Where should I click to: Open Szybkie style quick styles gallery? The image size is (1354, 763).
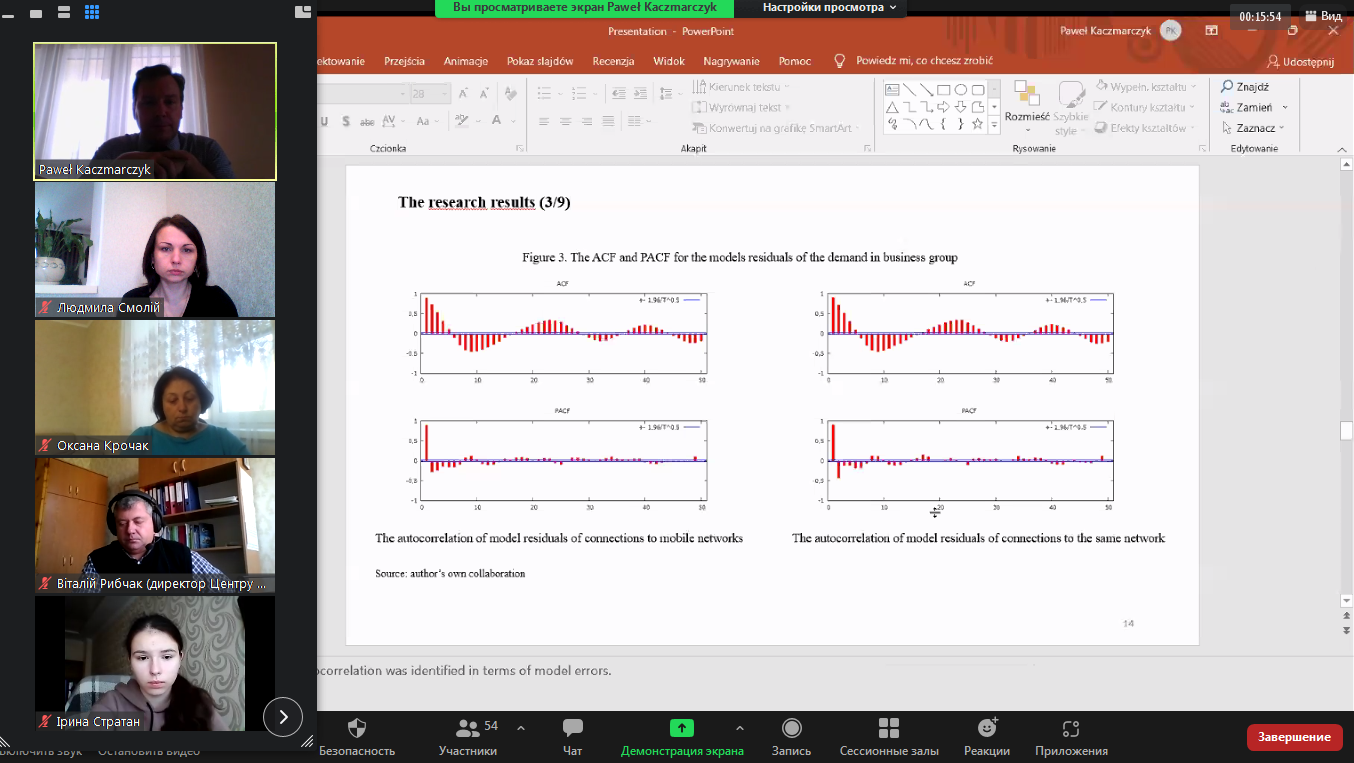click(1071, 108)
